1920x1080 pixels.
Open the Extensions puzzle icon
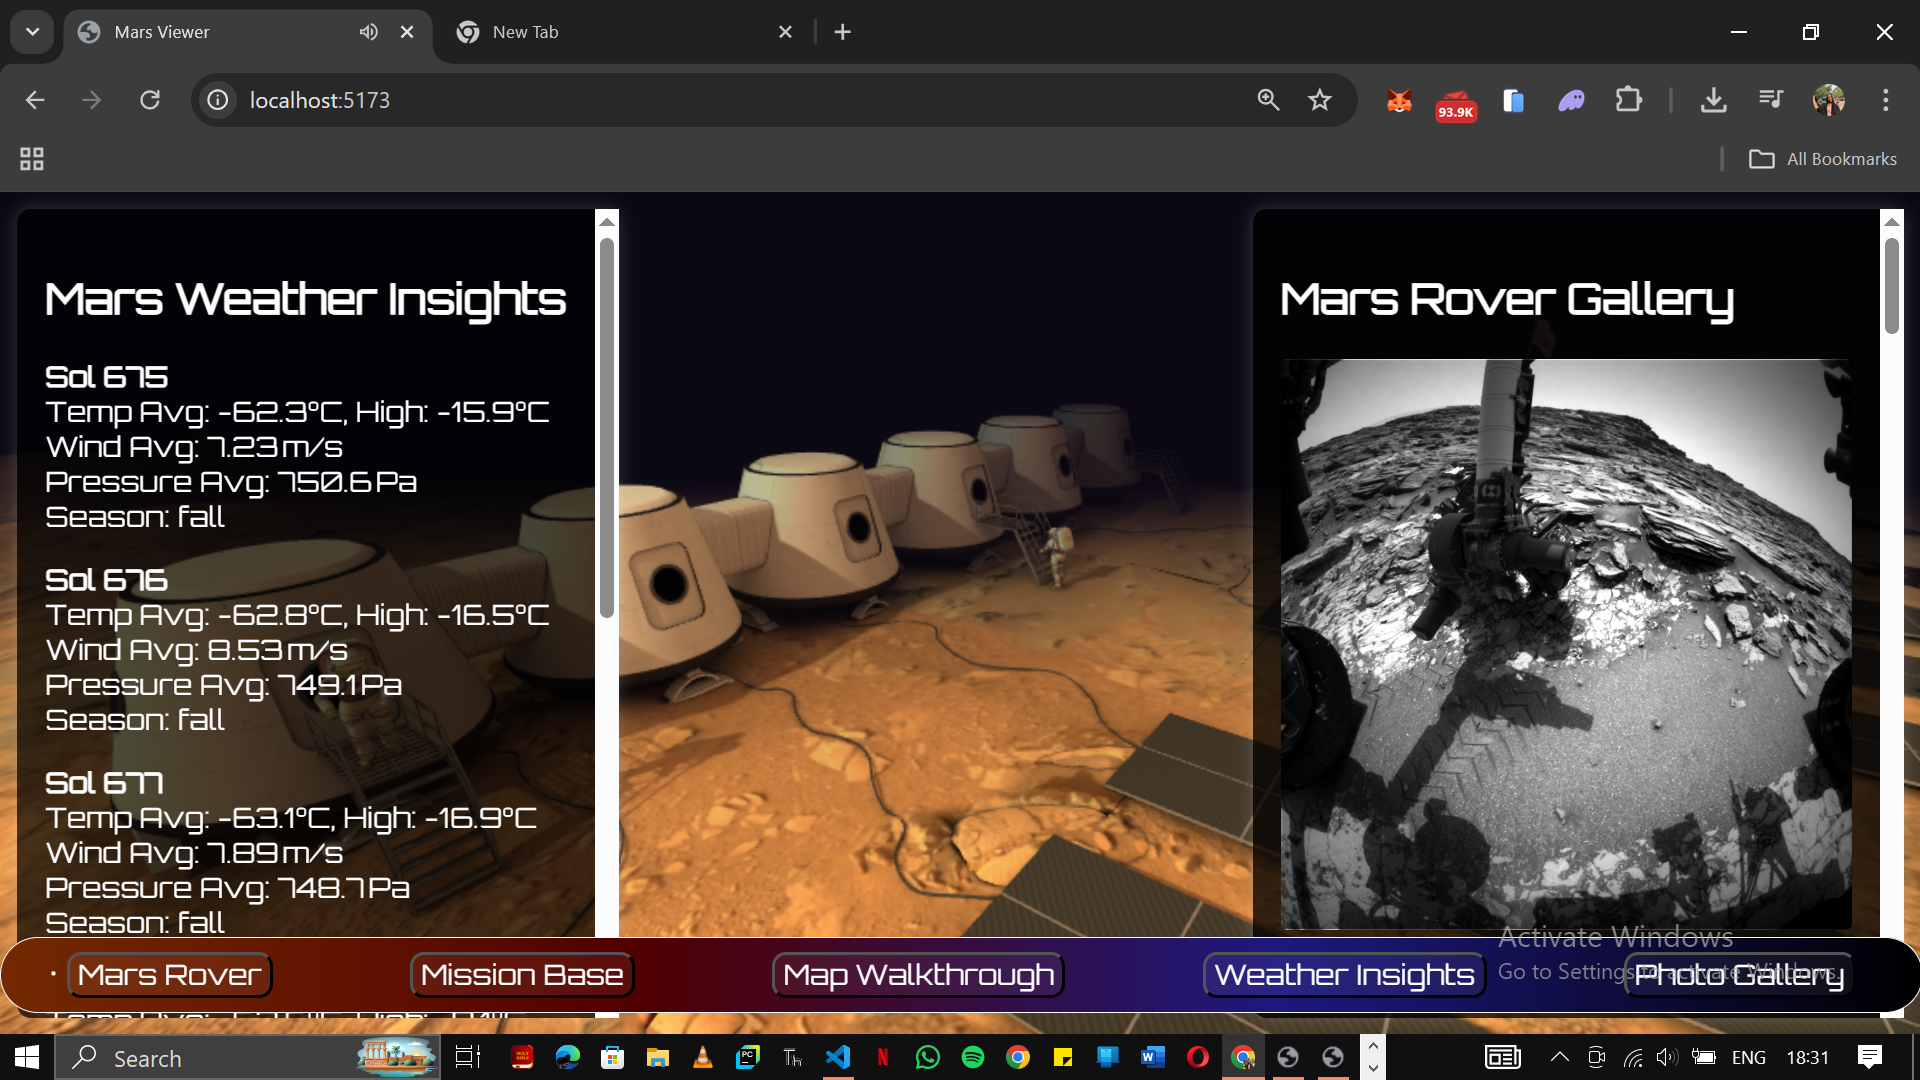[x=1629, y=100]
